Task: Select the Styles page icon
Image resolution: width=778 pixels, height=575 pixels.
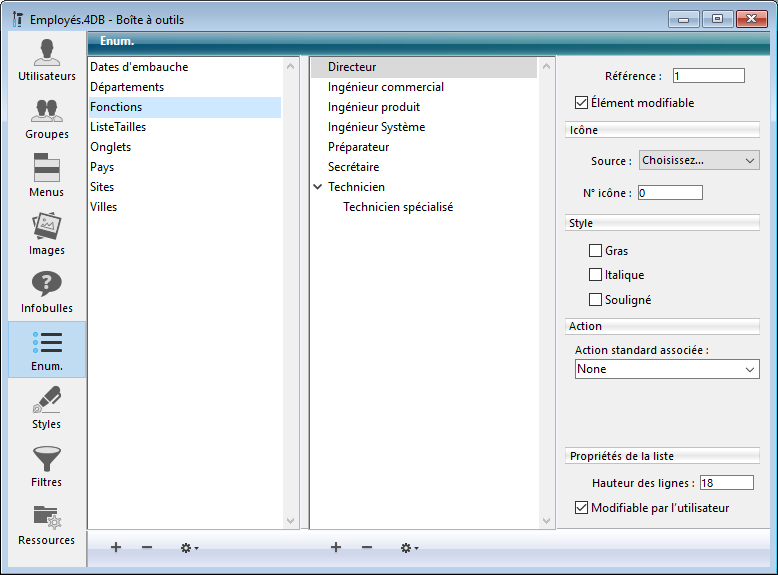Action: [x=46, y=407]
